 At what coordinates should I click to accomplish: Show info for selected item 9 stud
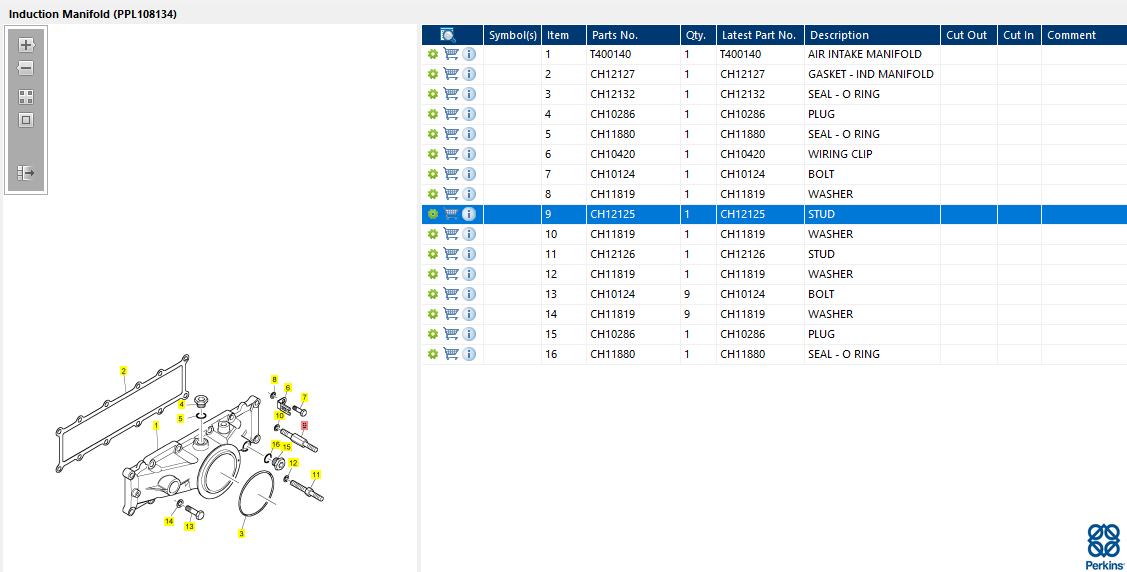coord(469,214)
